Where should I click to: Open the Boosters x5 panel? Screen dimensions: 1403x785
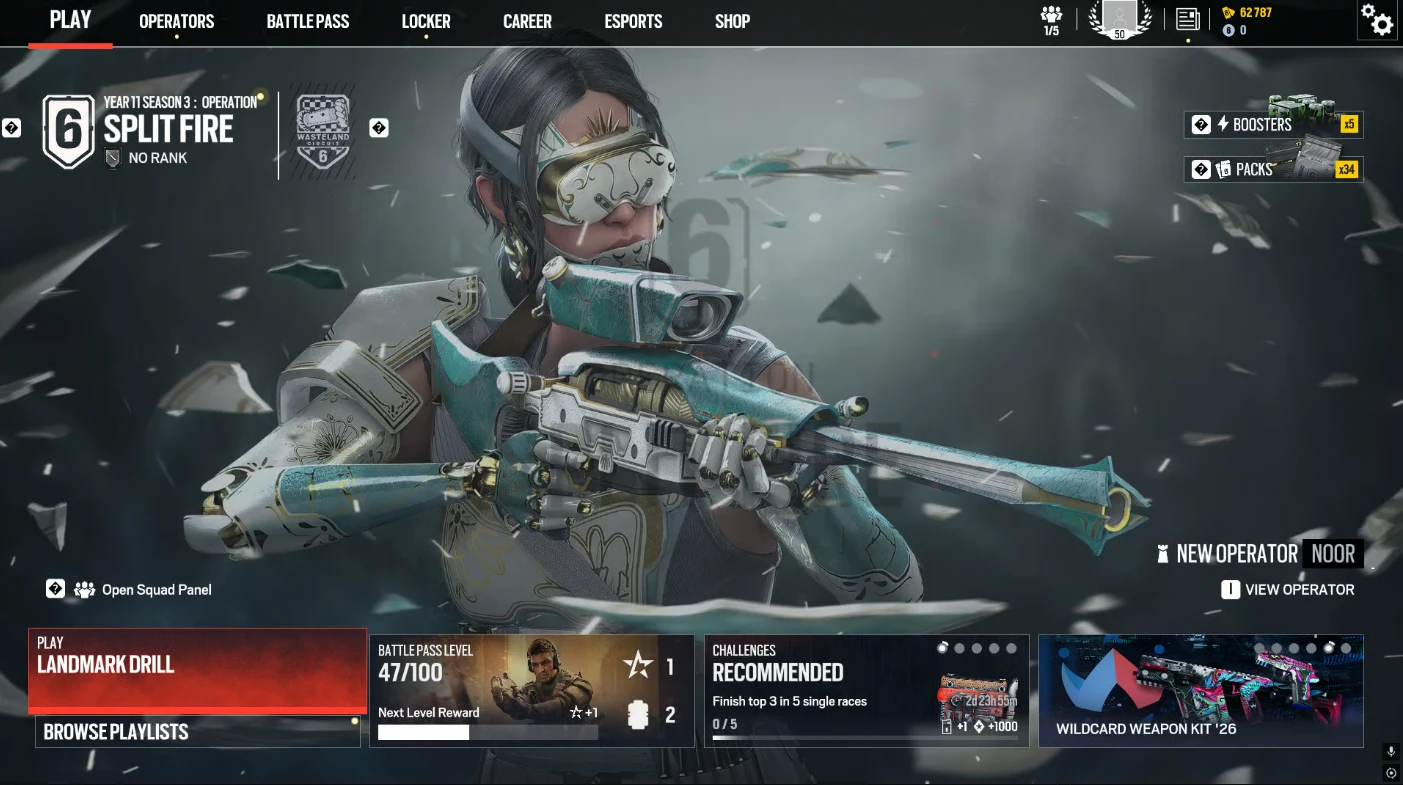[1273, 124]
